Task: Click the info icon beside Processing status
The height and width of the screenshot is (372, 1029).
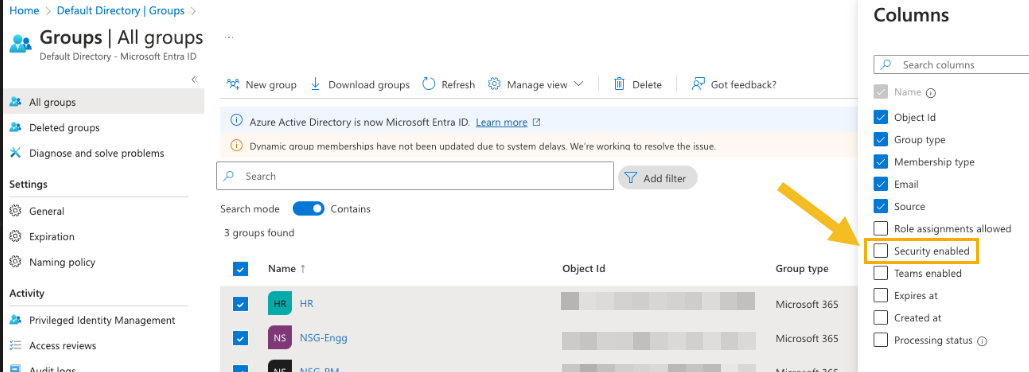Action: point(982,341)
